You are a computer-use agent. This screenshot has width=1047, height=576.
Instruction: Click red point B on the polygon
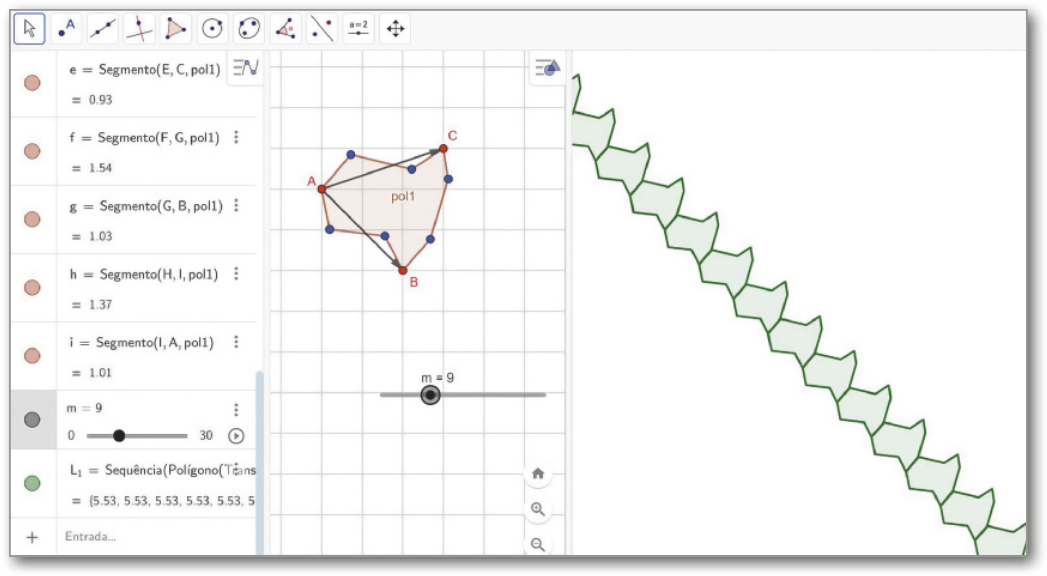click(403, 270)
